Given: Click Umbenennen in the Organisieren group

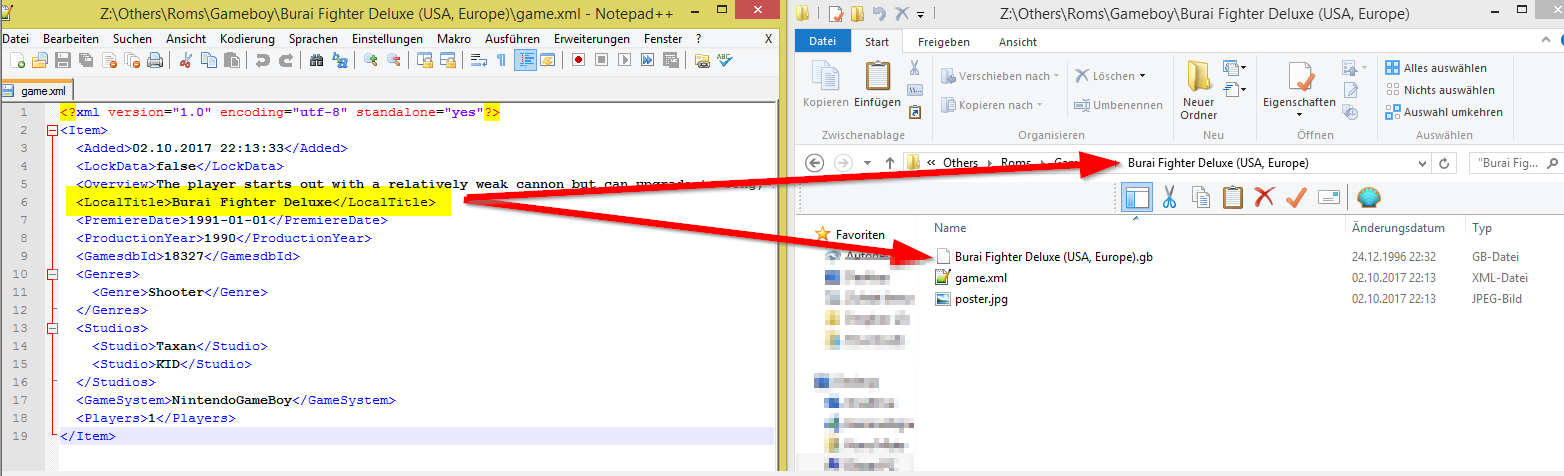Looking at the screenshot, I should click(x=1118, y=105).
